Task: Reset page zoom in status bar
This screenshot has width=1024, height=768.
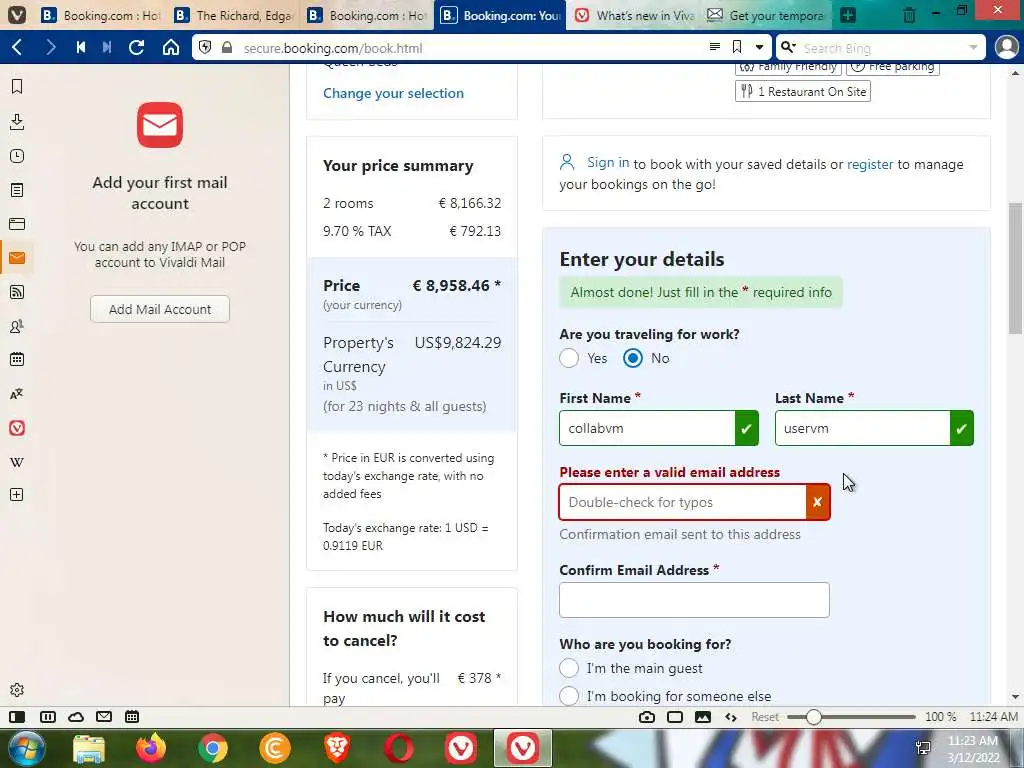Action: (x=765, y=717)
